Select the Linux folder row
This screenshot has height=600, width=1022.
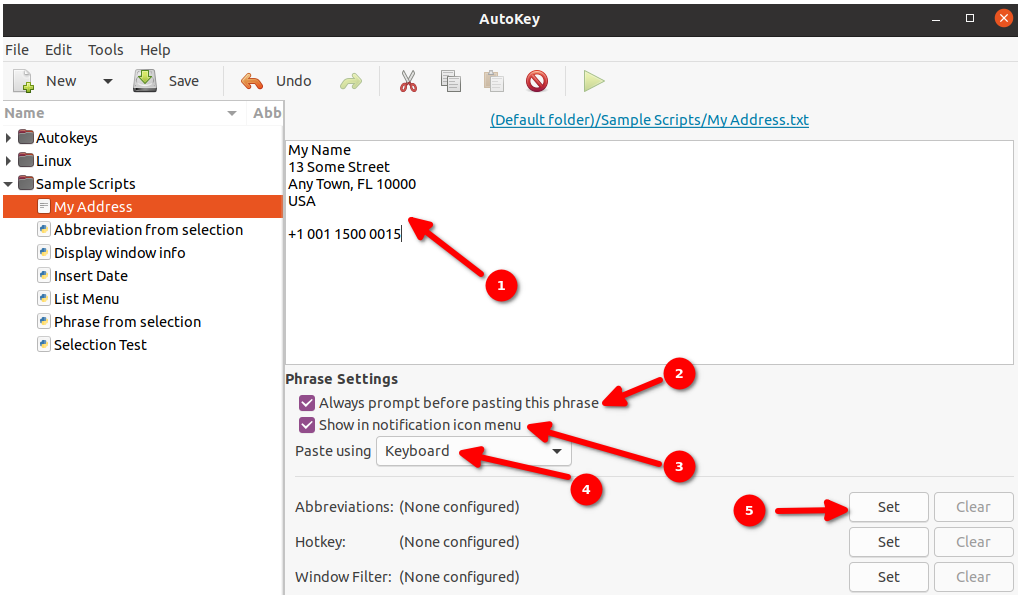click(x=143, y=160)
